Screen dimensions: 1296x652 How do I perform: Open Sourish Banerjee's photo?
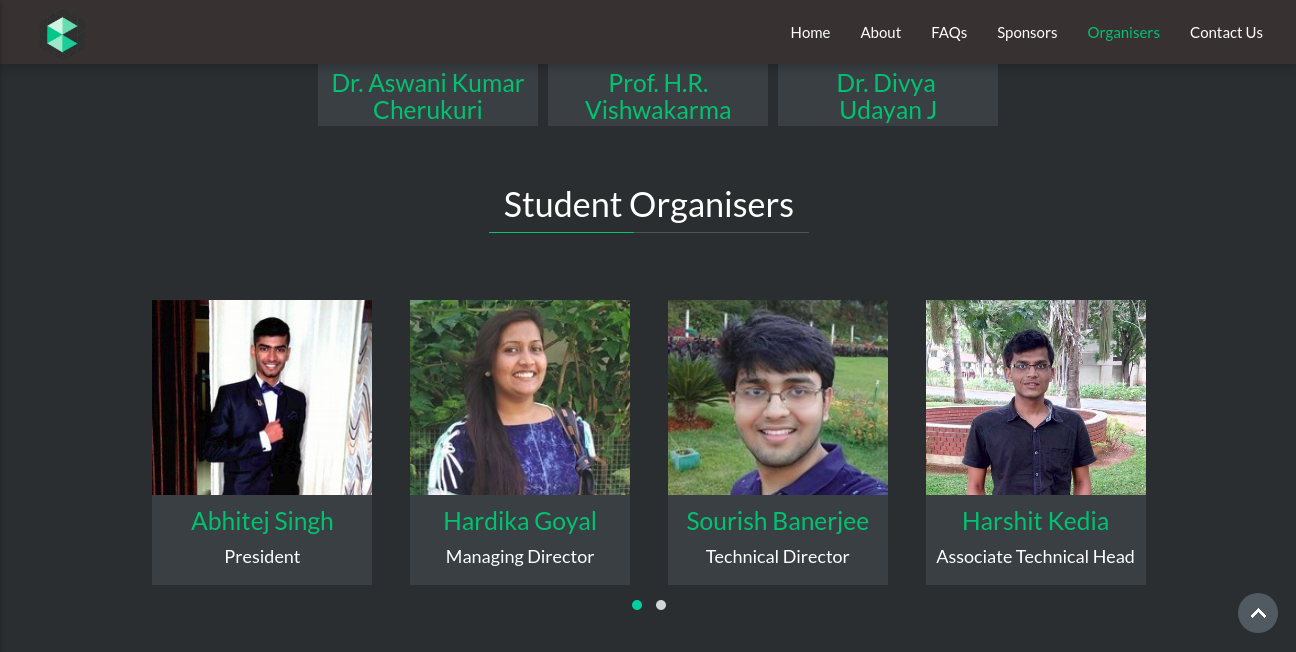(778, 397)
